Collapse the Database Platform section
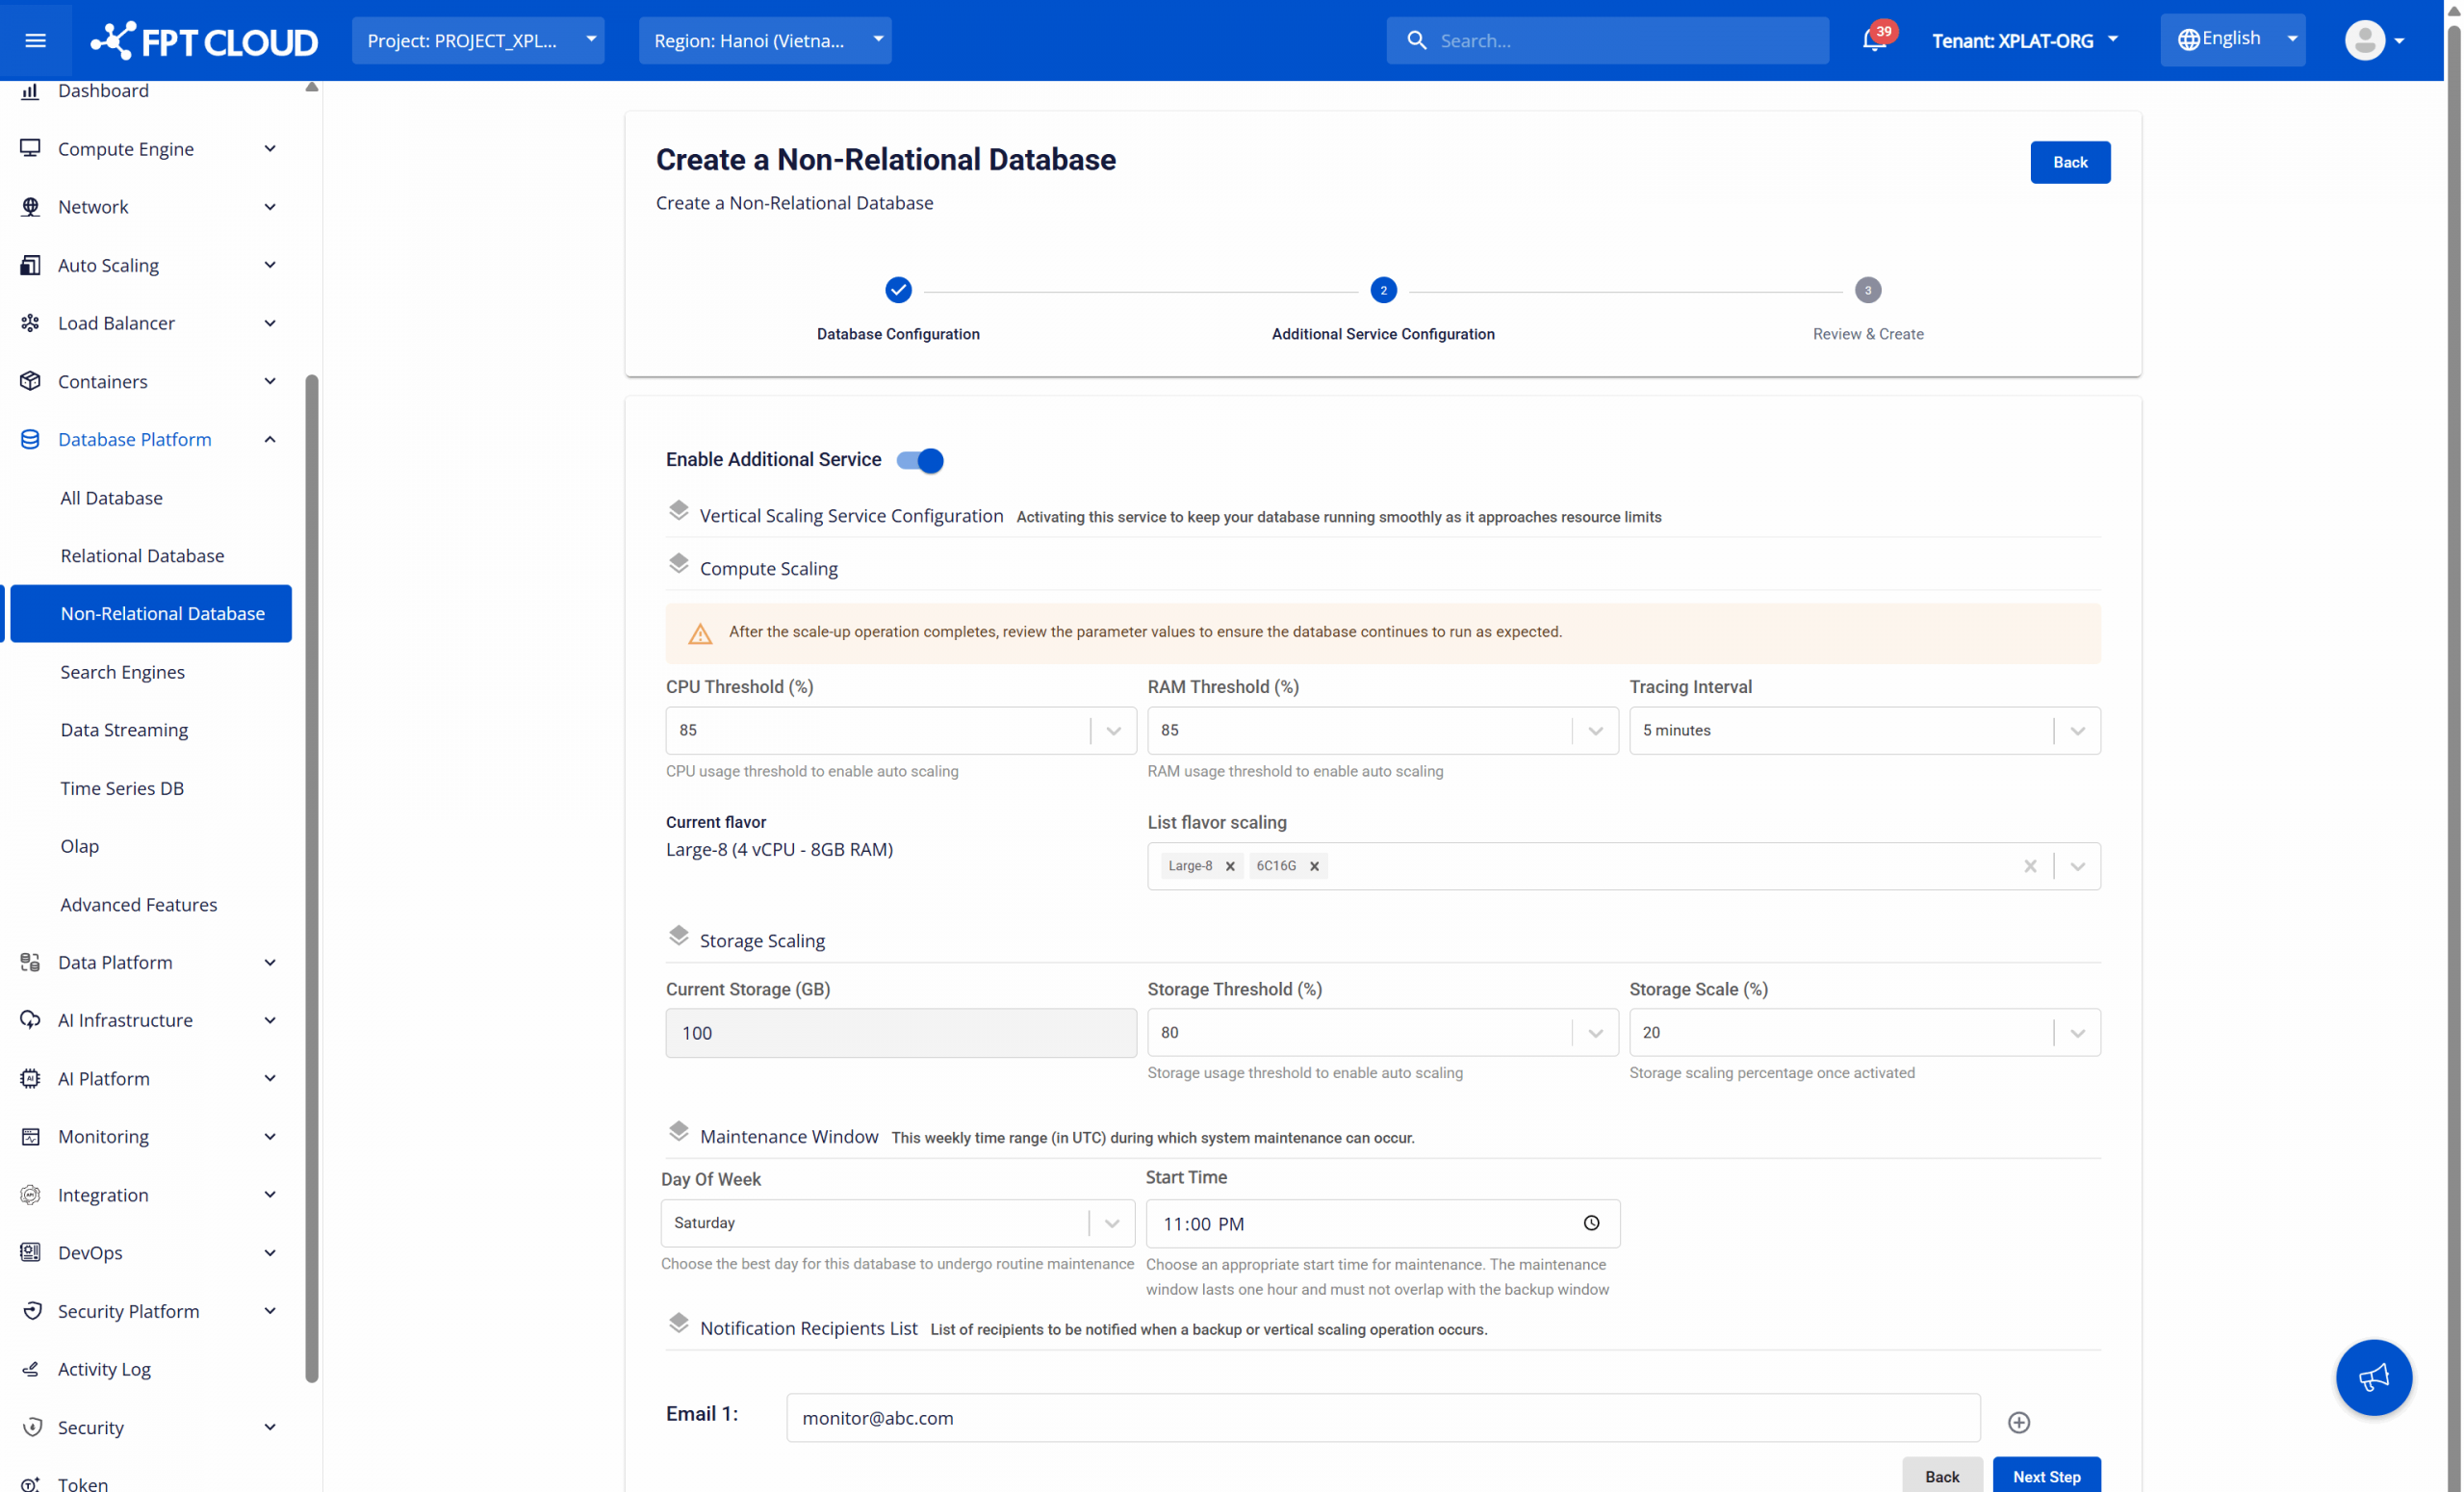 point(270,439)
